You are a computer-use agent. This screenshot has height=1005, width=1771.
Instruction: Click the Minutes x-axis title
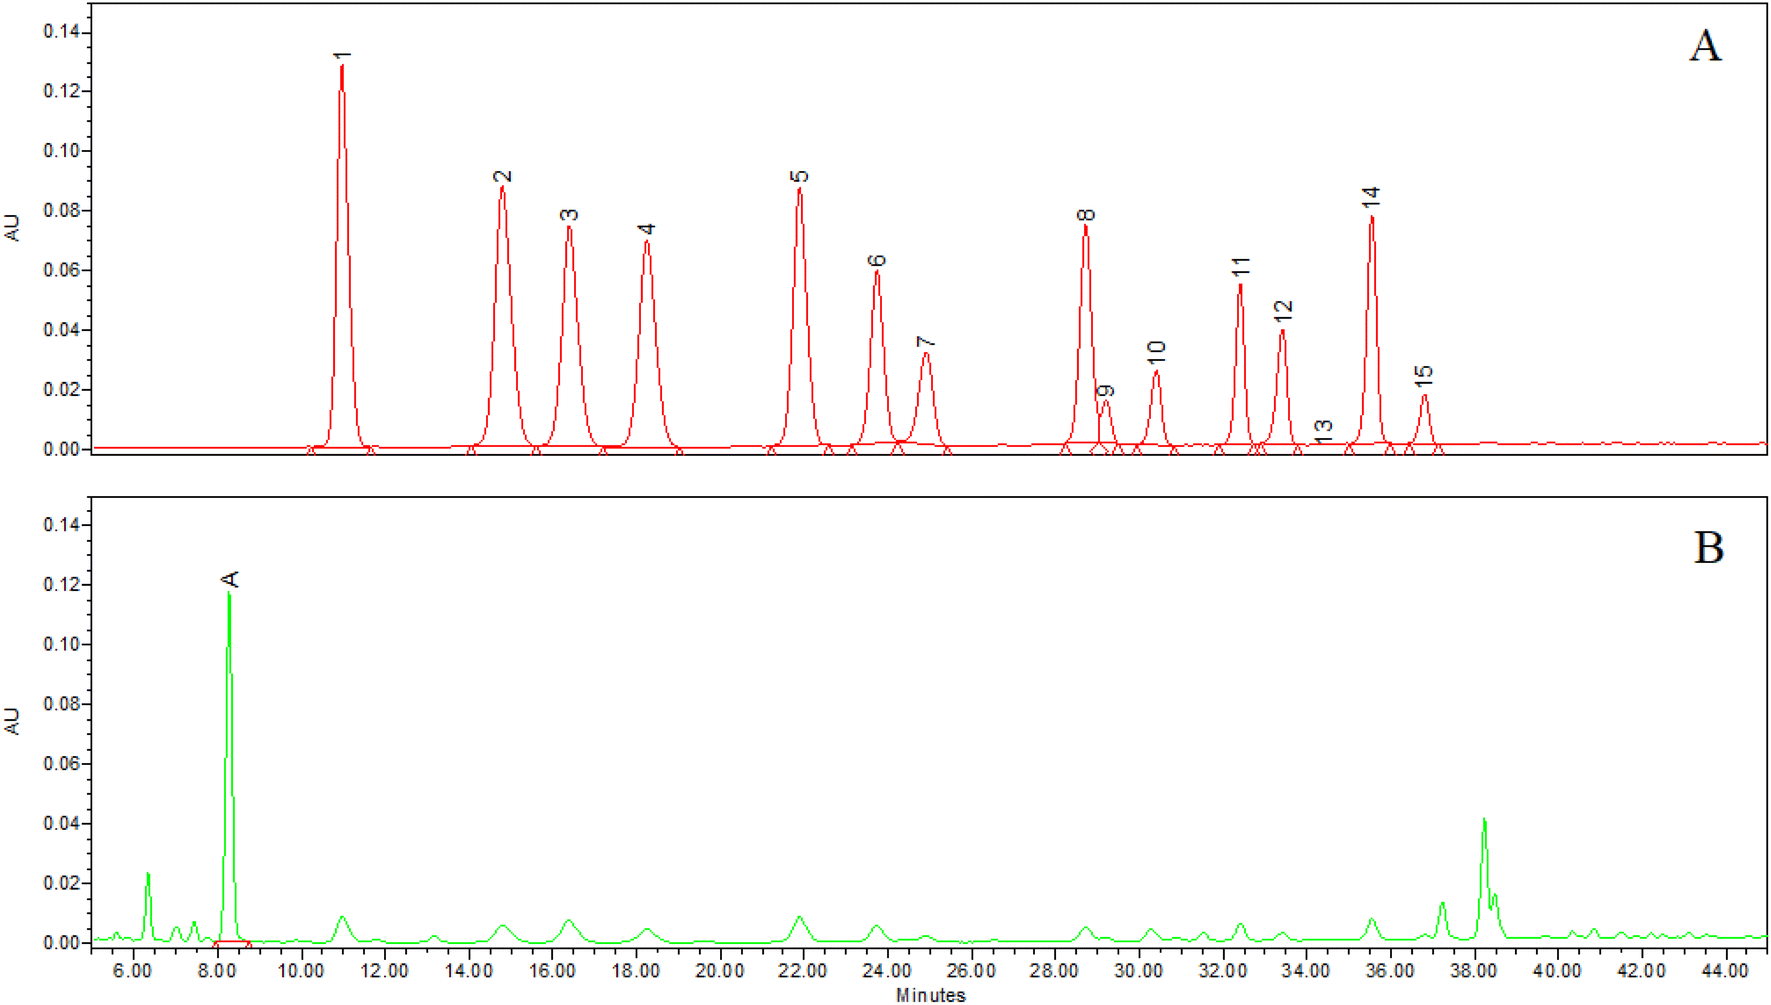pyautogui.click(x=931, y=995)
